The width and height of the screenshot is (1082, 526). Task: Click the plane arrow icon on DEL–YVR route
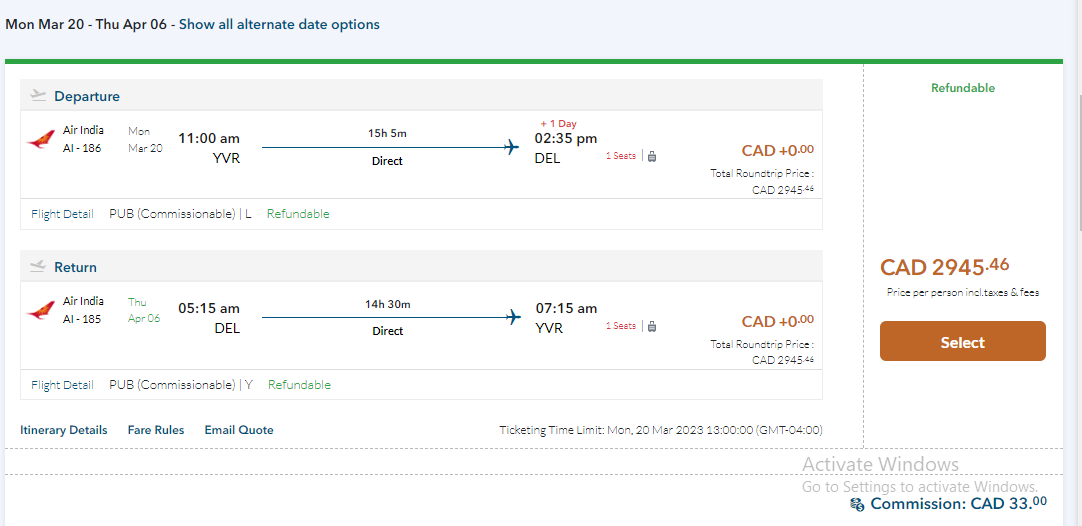(513, 318)
